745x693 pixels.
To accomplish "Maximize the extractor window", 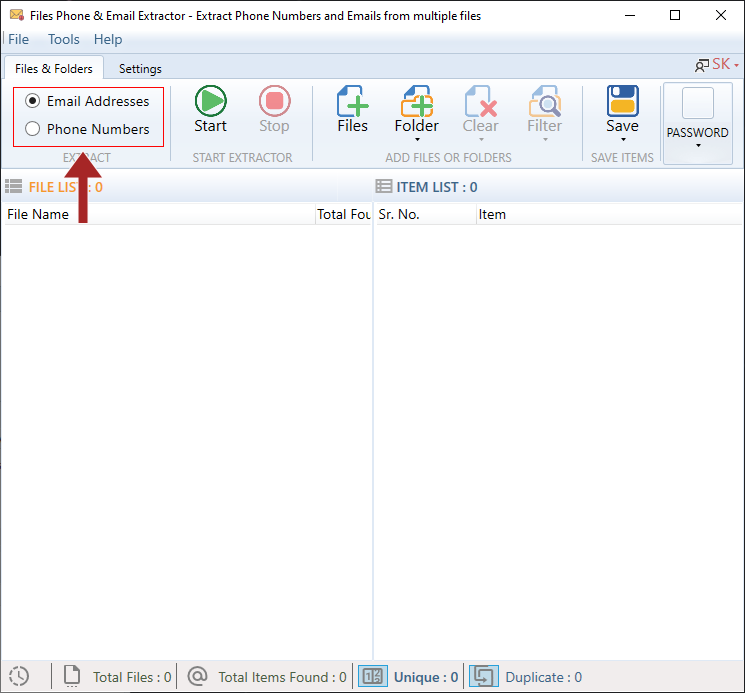I will [x=675, y=15].
